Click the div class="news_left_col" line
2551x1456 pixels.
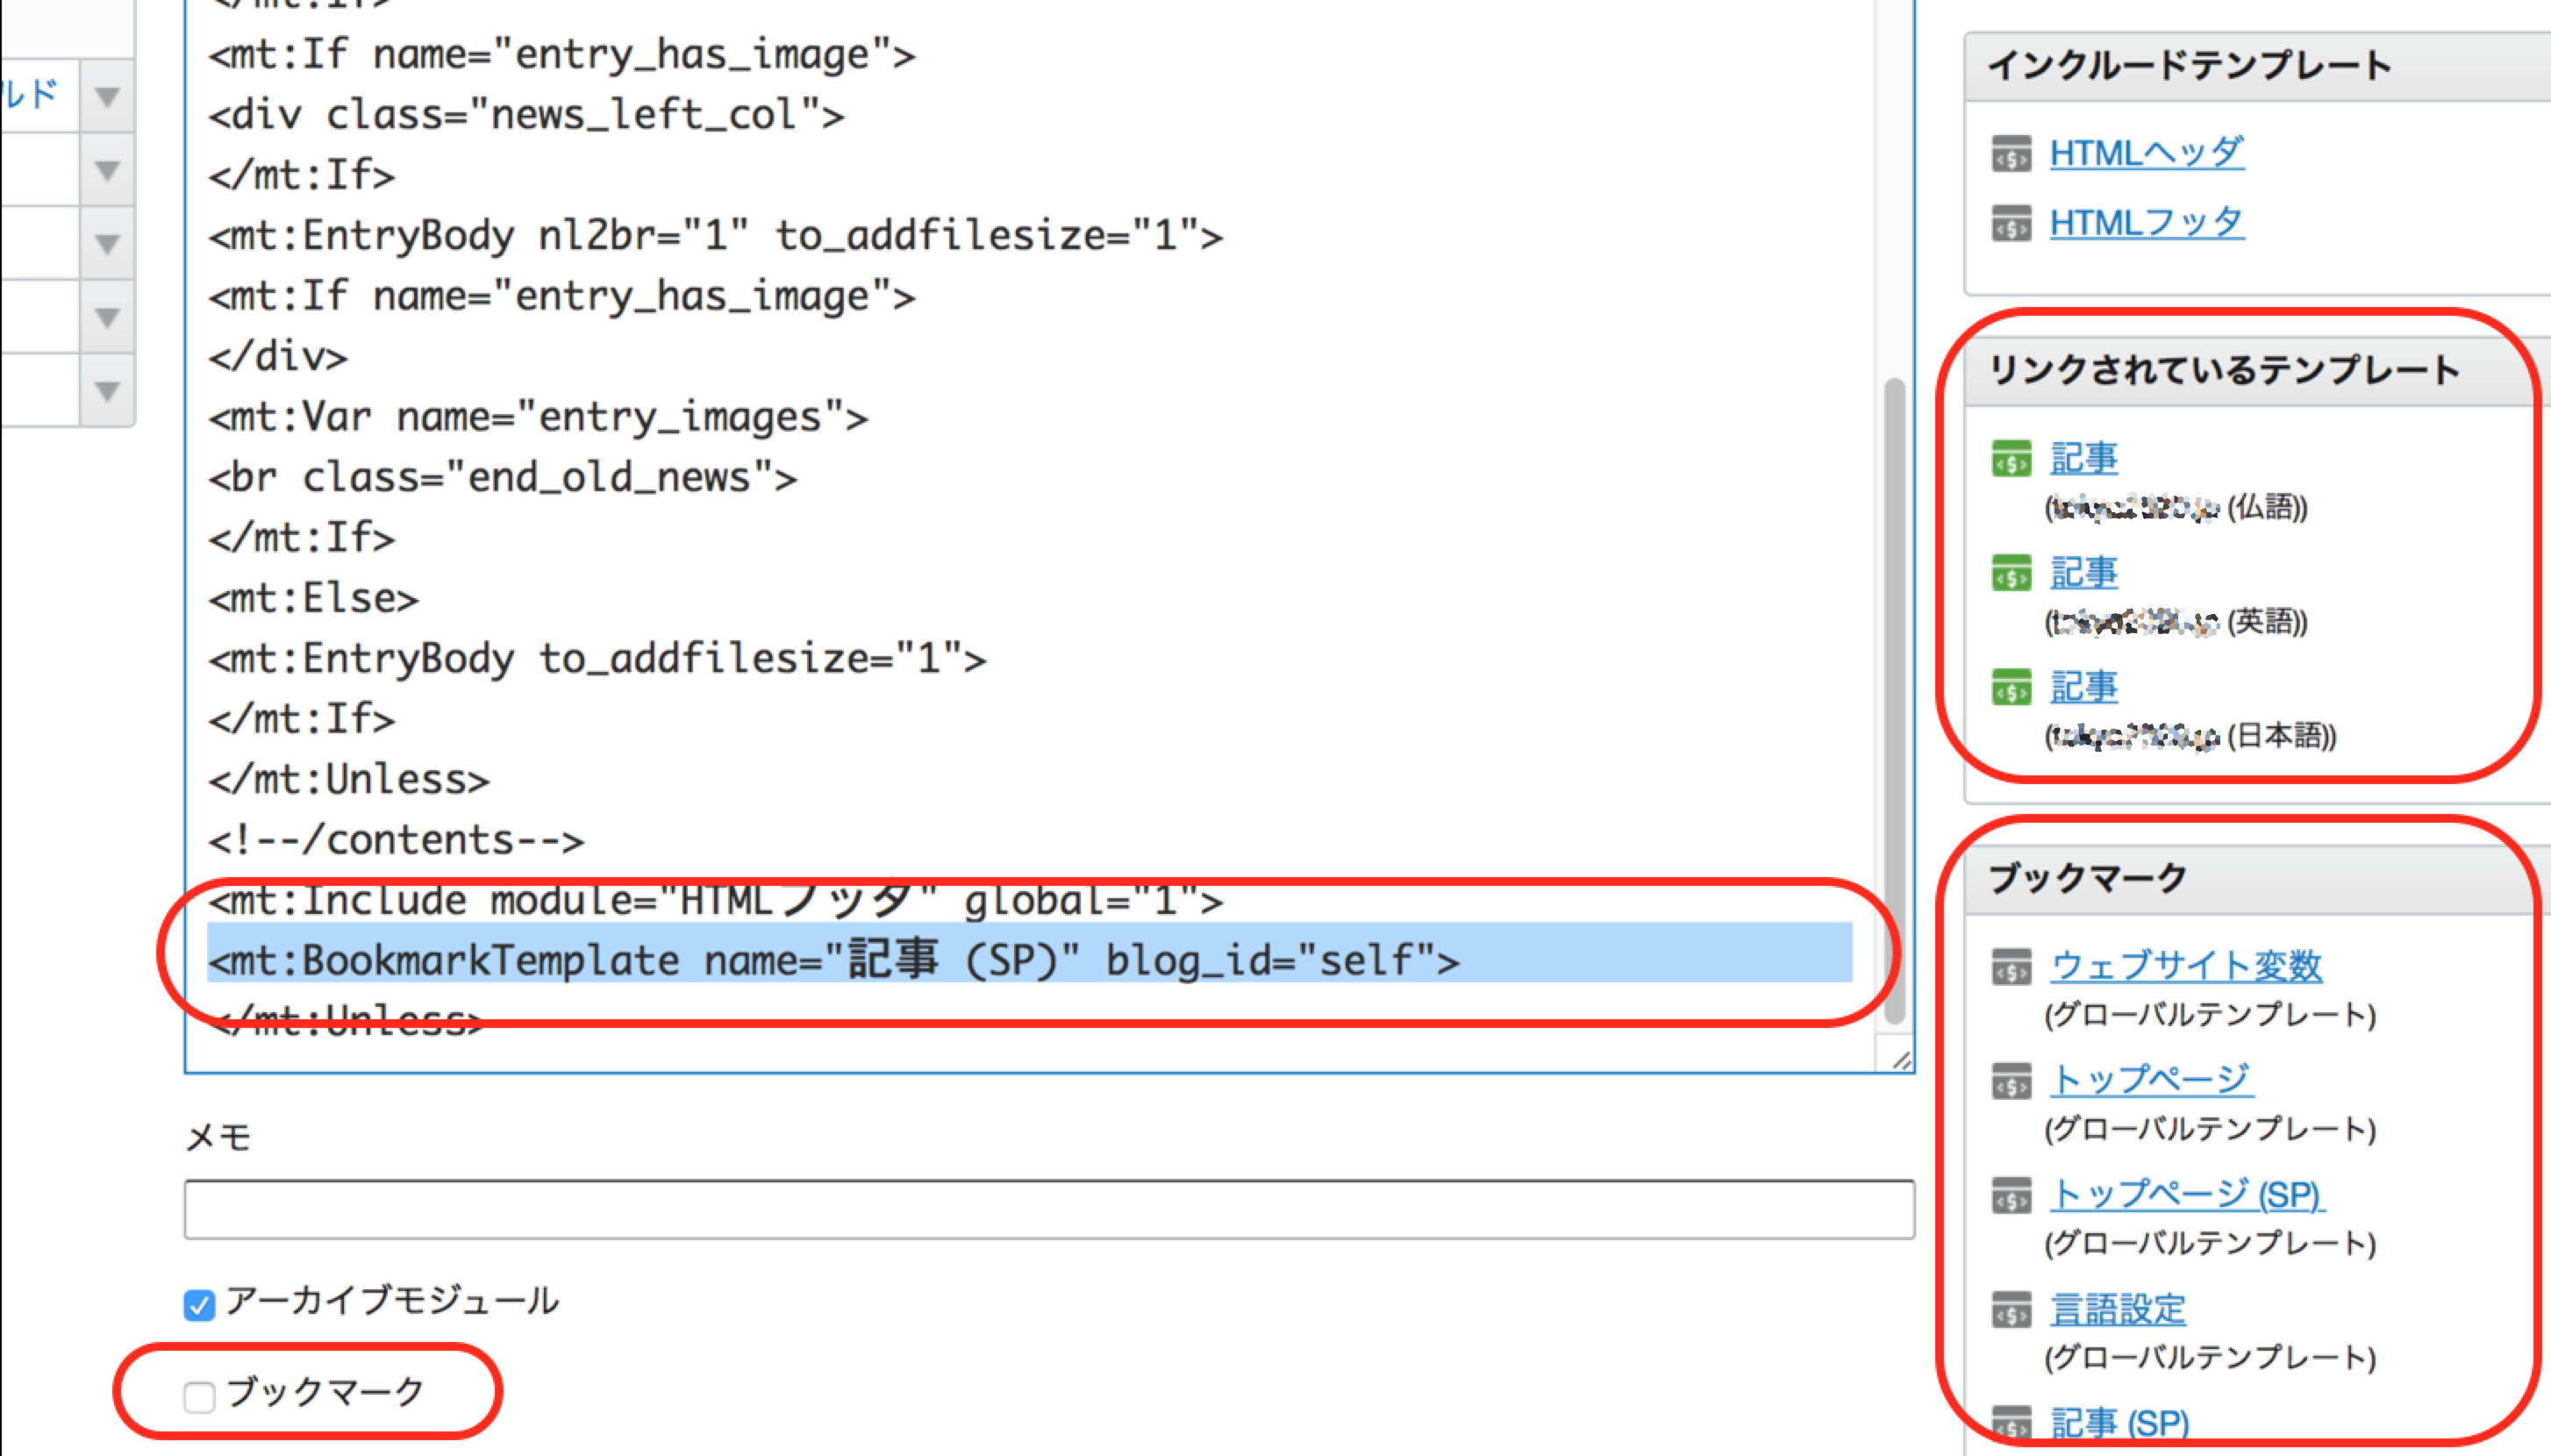526,115
